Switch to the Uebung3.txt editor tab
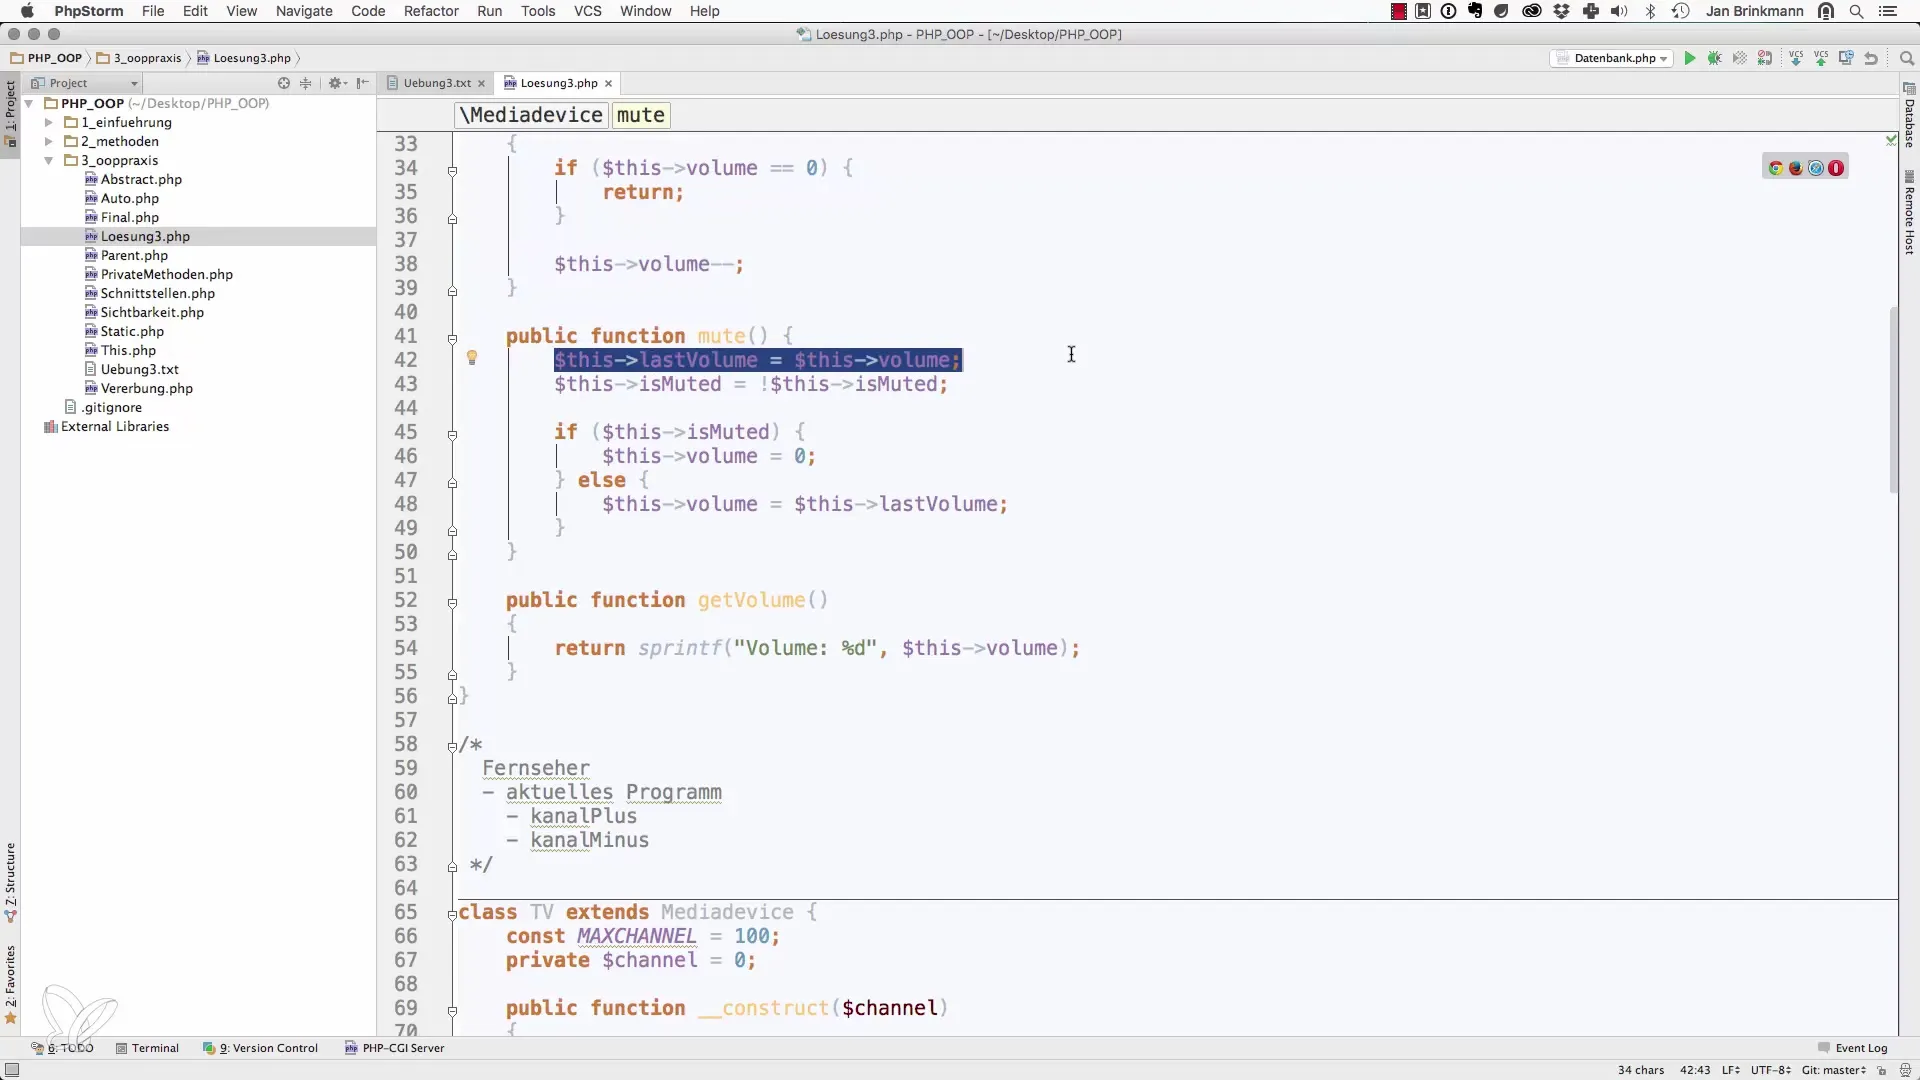The height and width of the screenshot is (1080, 1920). click(x=436, y=83)
